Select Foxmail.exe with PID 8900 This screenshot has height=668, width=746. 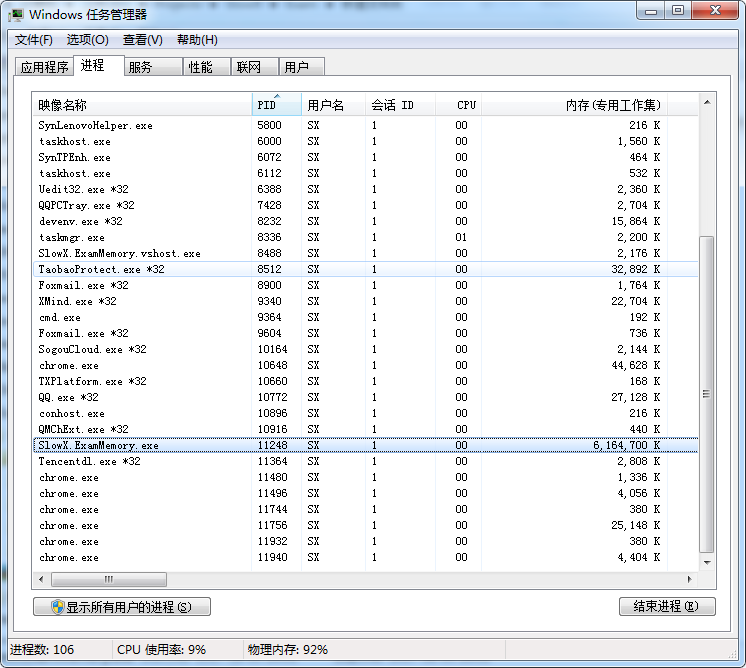click(x=365, y=285)
